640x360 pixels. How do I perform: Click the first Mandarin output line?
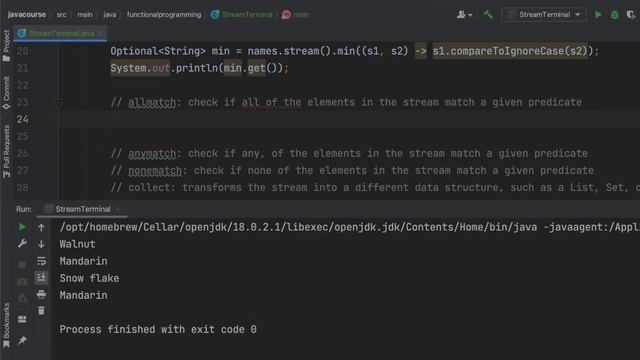pyautogui.click(x=83, y=261)
